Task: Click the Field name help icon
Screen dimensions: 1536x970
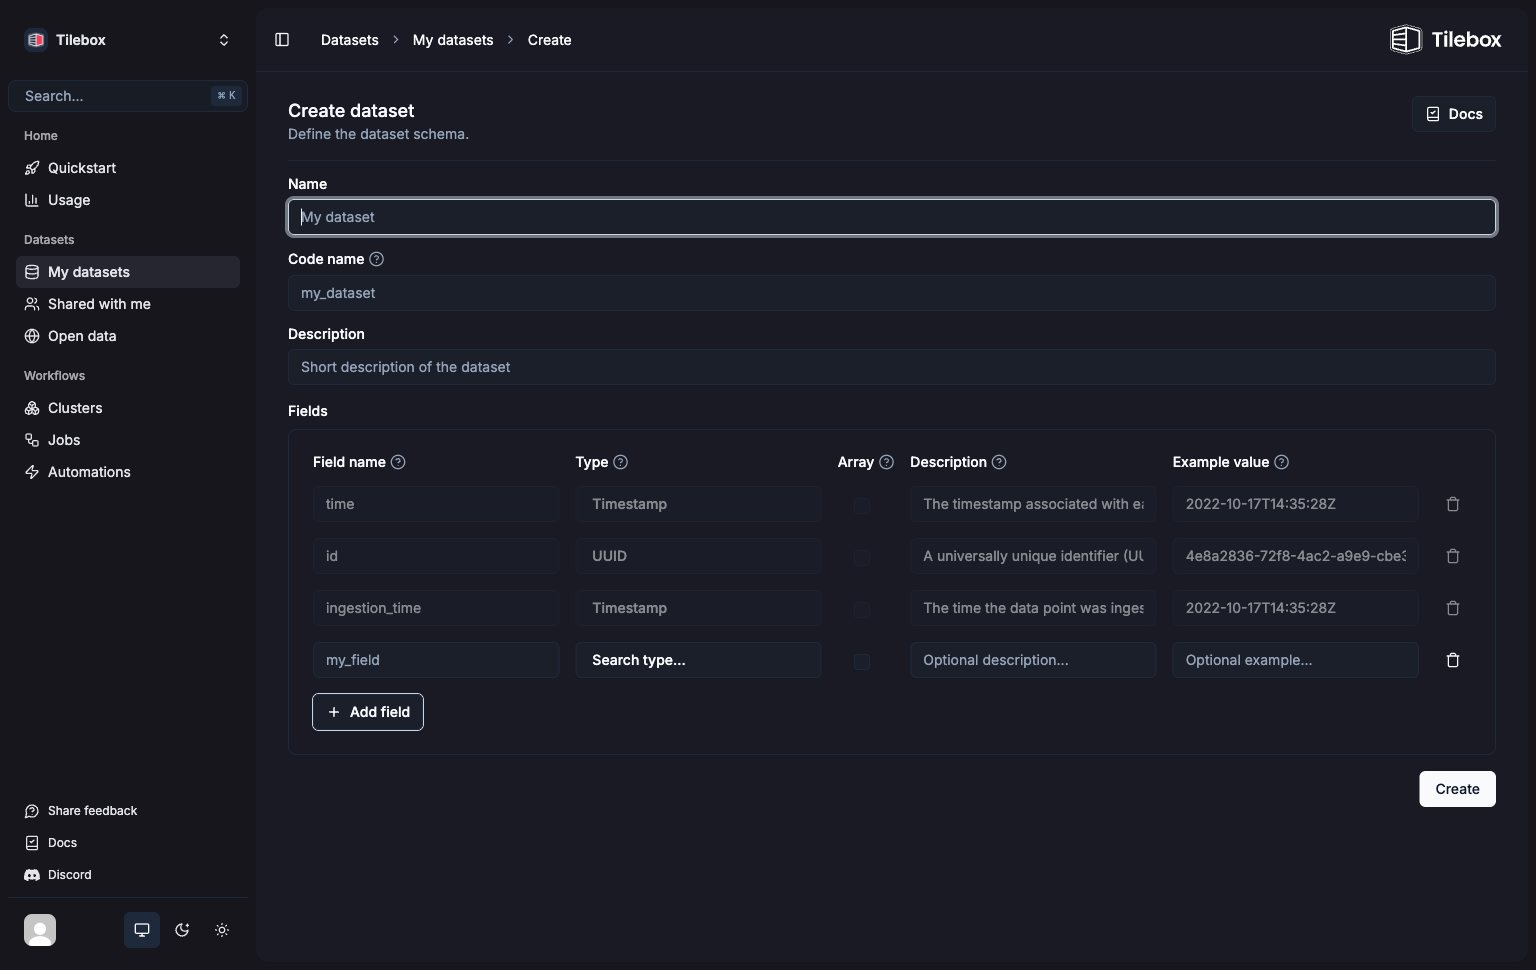Action: click(398, 462)
